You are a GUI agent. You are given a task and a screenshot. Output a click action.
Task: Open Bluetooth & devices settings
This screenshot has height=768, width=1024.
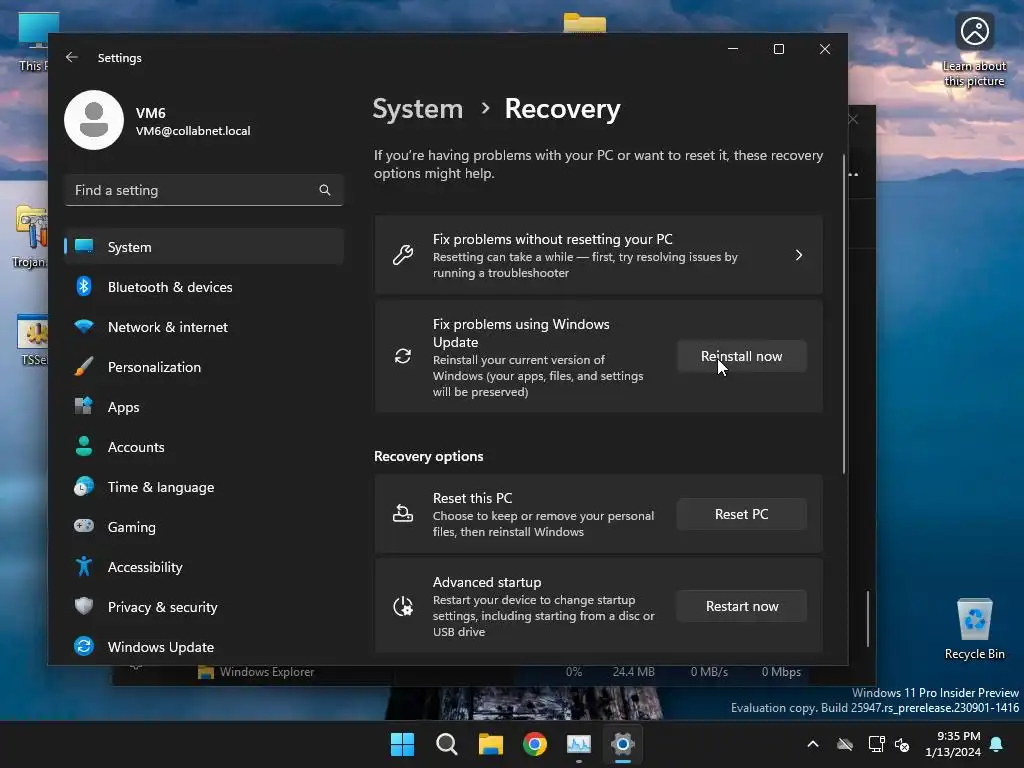coord(204,287)
